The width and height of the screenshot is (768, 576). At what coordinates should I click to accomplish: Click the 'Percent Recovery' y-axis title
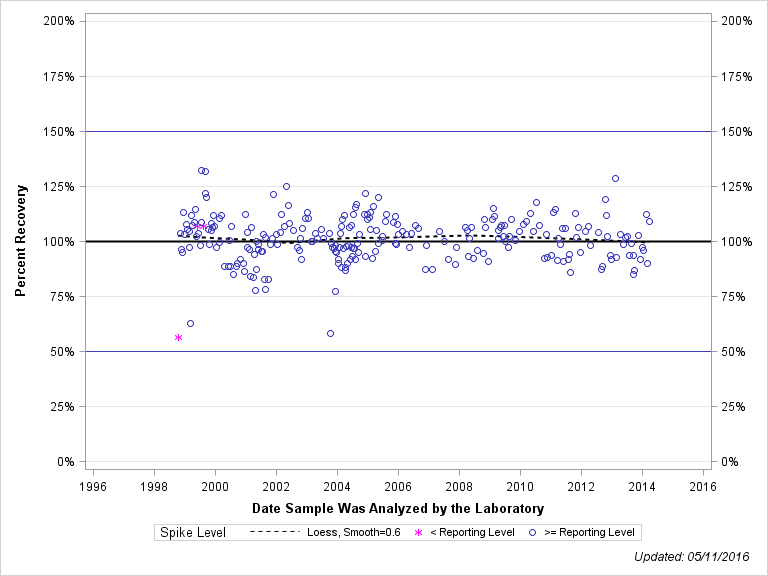click(21, 240)
